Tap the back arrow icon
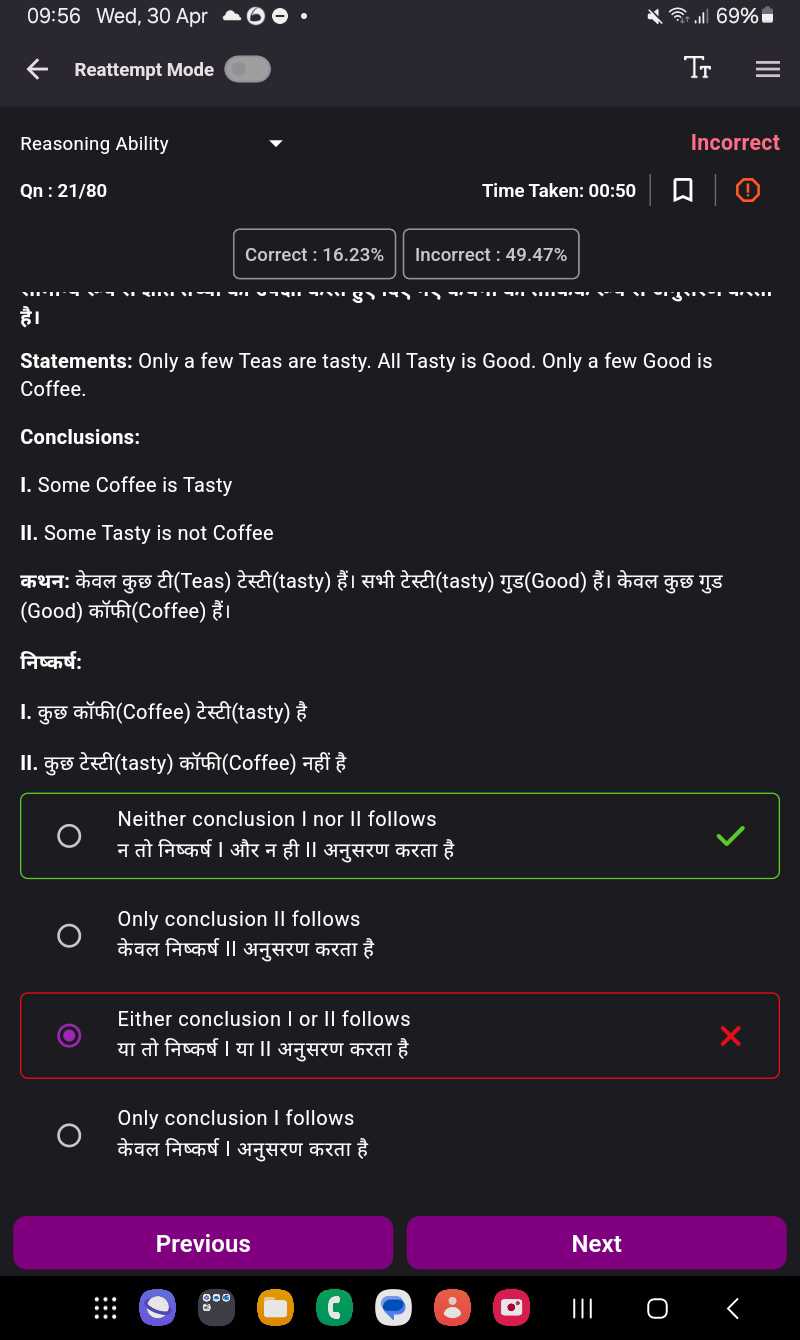Screen dimensions: 800x1340 (37, 69)
